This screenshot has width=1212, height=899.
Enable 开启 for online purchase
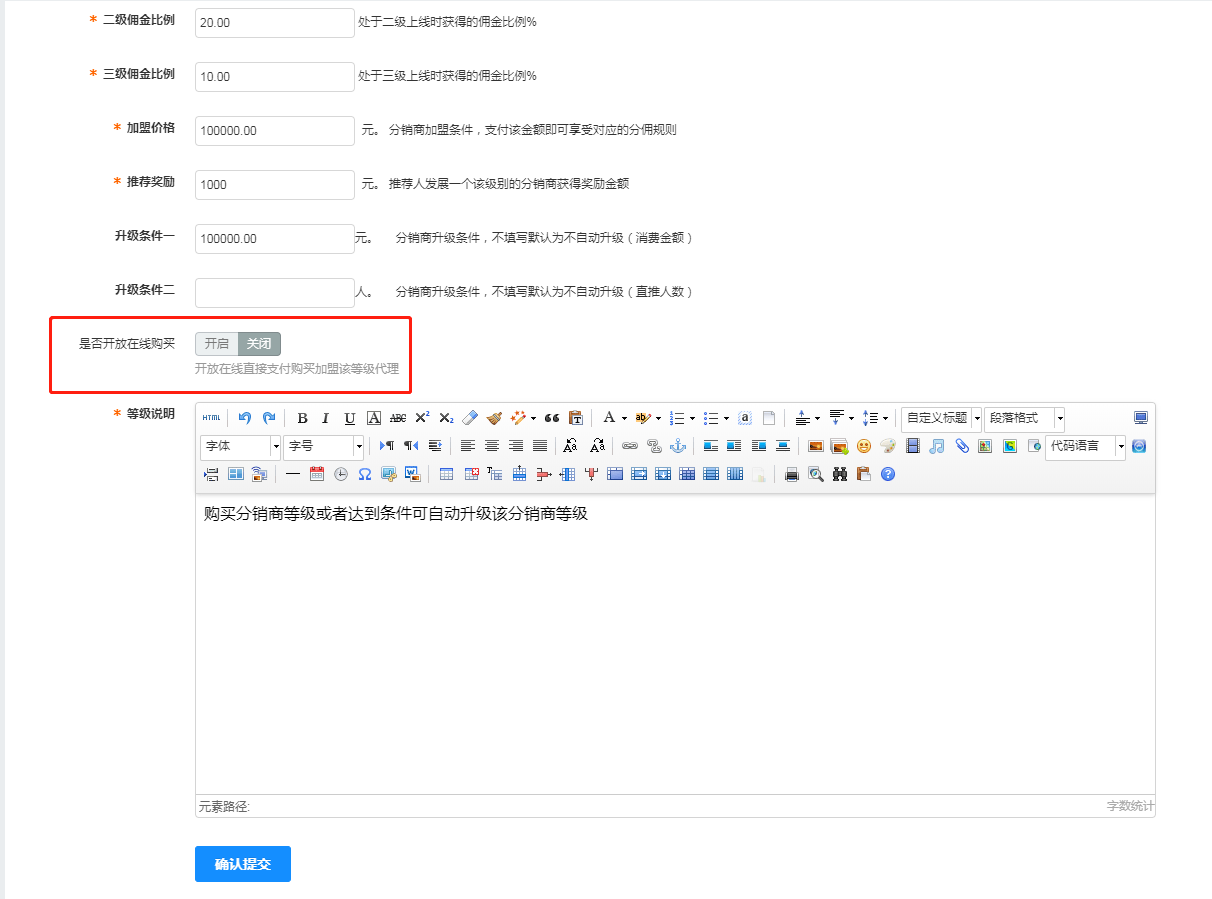(x=215, y=344)
